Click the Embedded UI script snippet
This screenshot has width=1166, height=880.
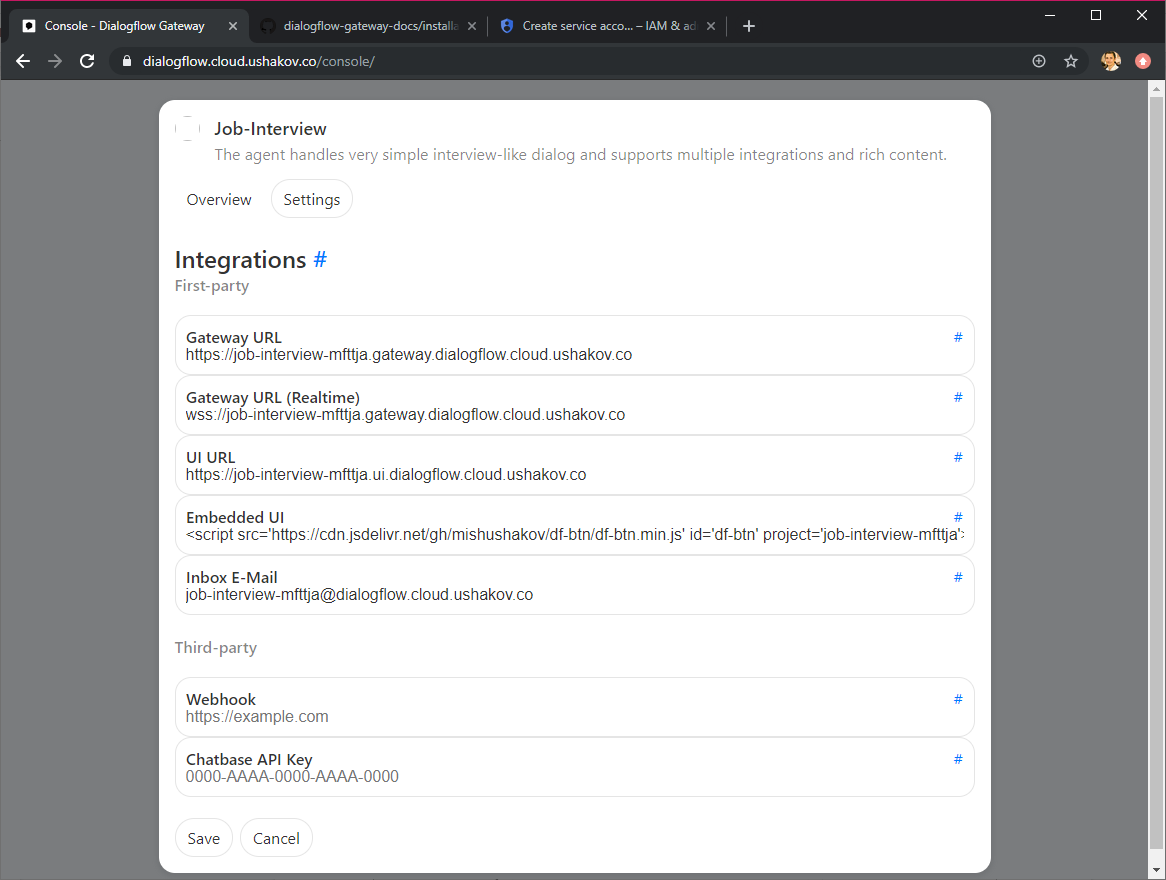pyautogui.click(x=575, y=535)
